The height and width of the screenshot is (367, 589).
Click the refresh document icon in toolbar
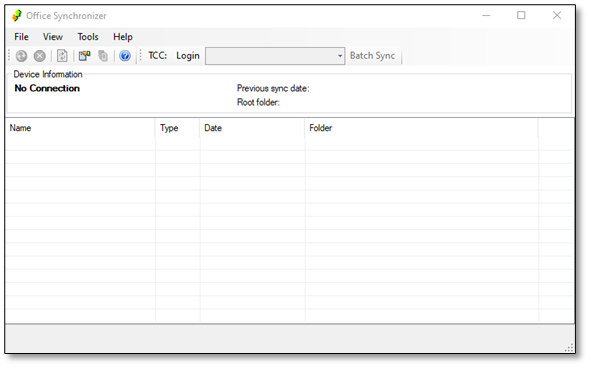point(62,56)
